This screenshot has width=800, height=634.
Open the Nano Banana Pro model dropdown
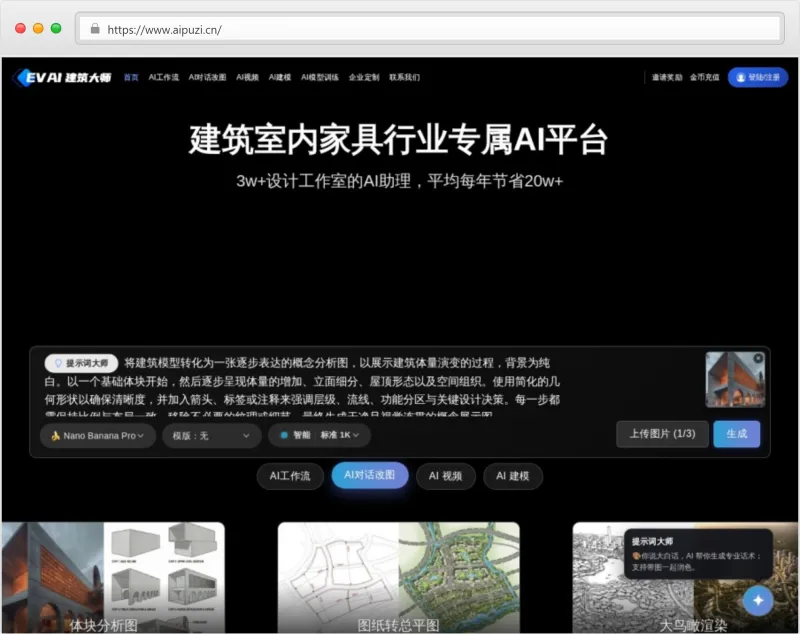coord(97,435)
